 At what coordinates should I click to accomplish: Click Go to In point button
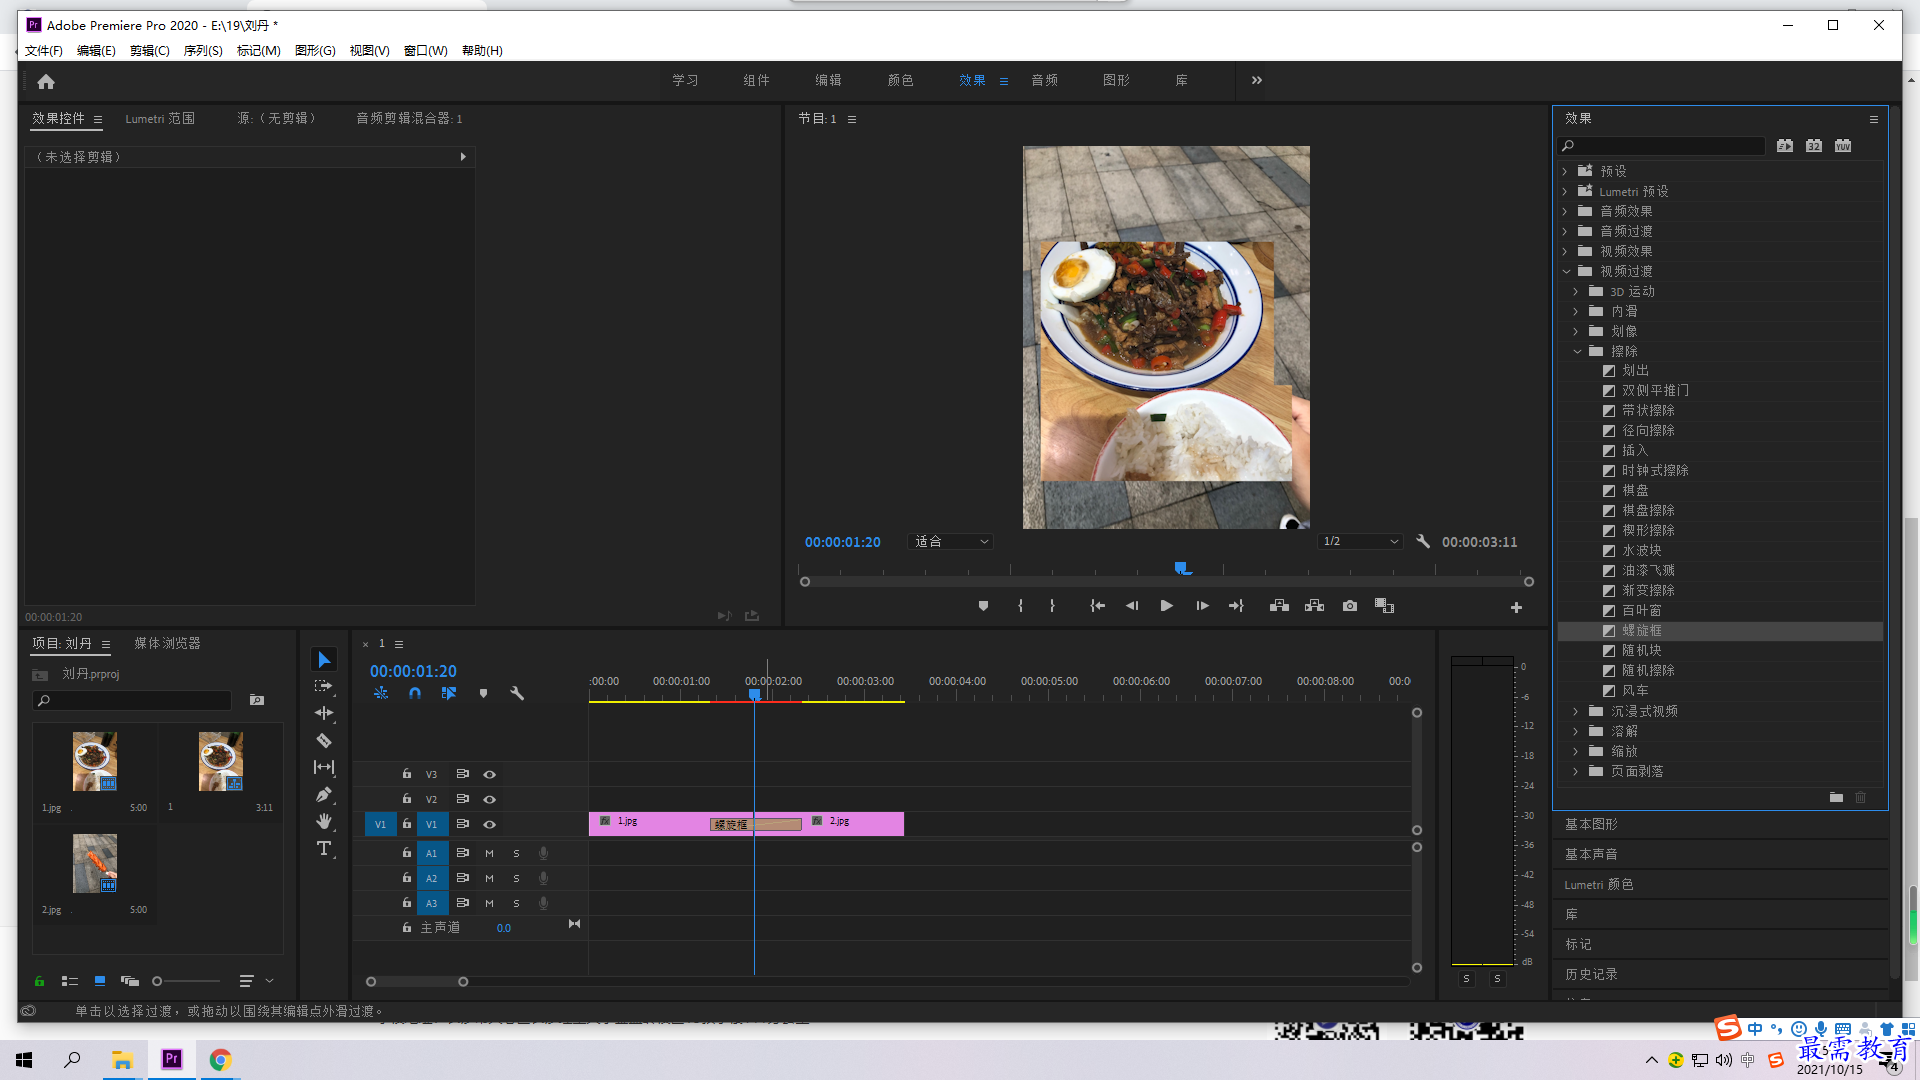pyautogui.click(x=1097, y=606)
